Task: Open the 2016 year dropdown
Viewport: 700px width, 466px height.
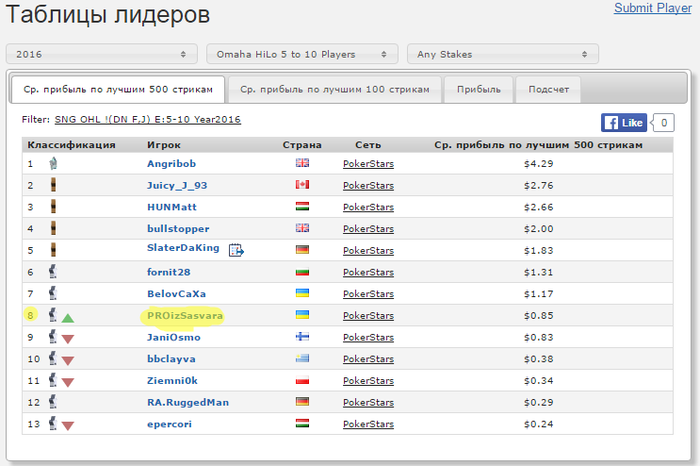Action: (102, 54)
